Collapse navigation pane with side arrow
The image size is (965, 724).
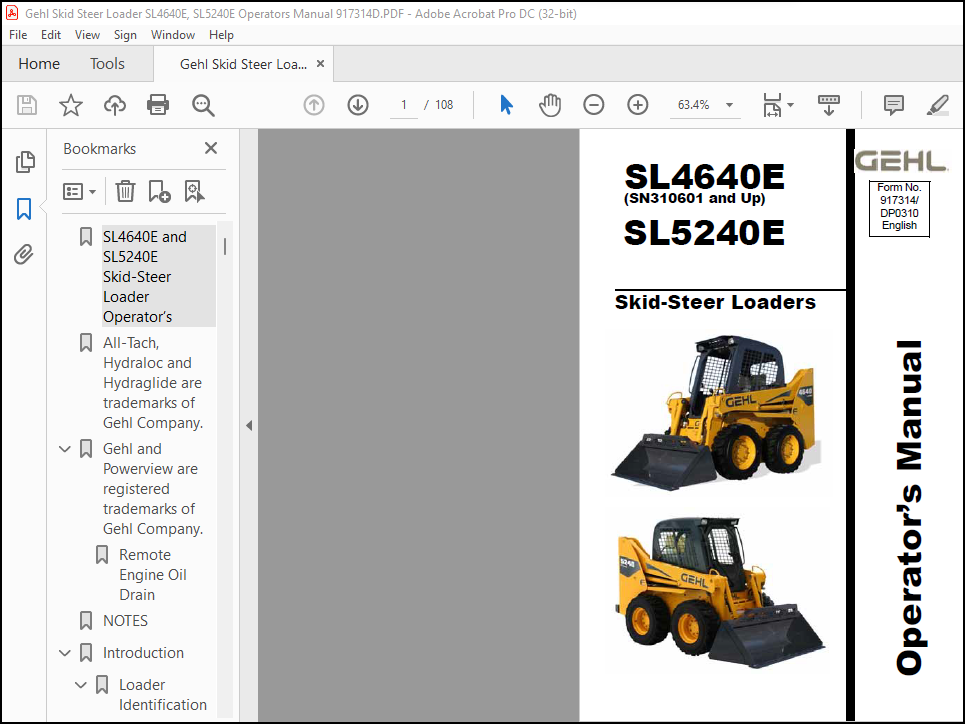(x=249, y=425)
